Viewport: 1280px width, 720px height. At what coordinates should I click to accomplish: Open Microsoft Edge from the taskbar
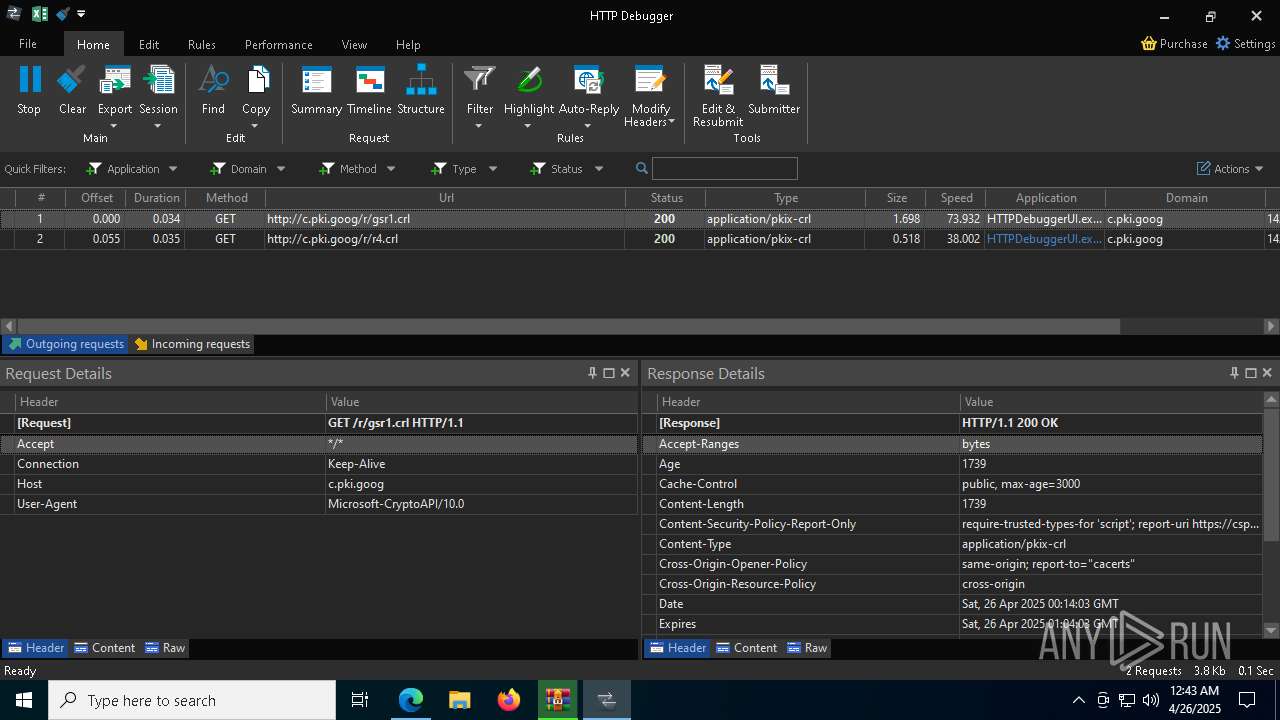pos(411,700)
